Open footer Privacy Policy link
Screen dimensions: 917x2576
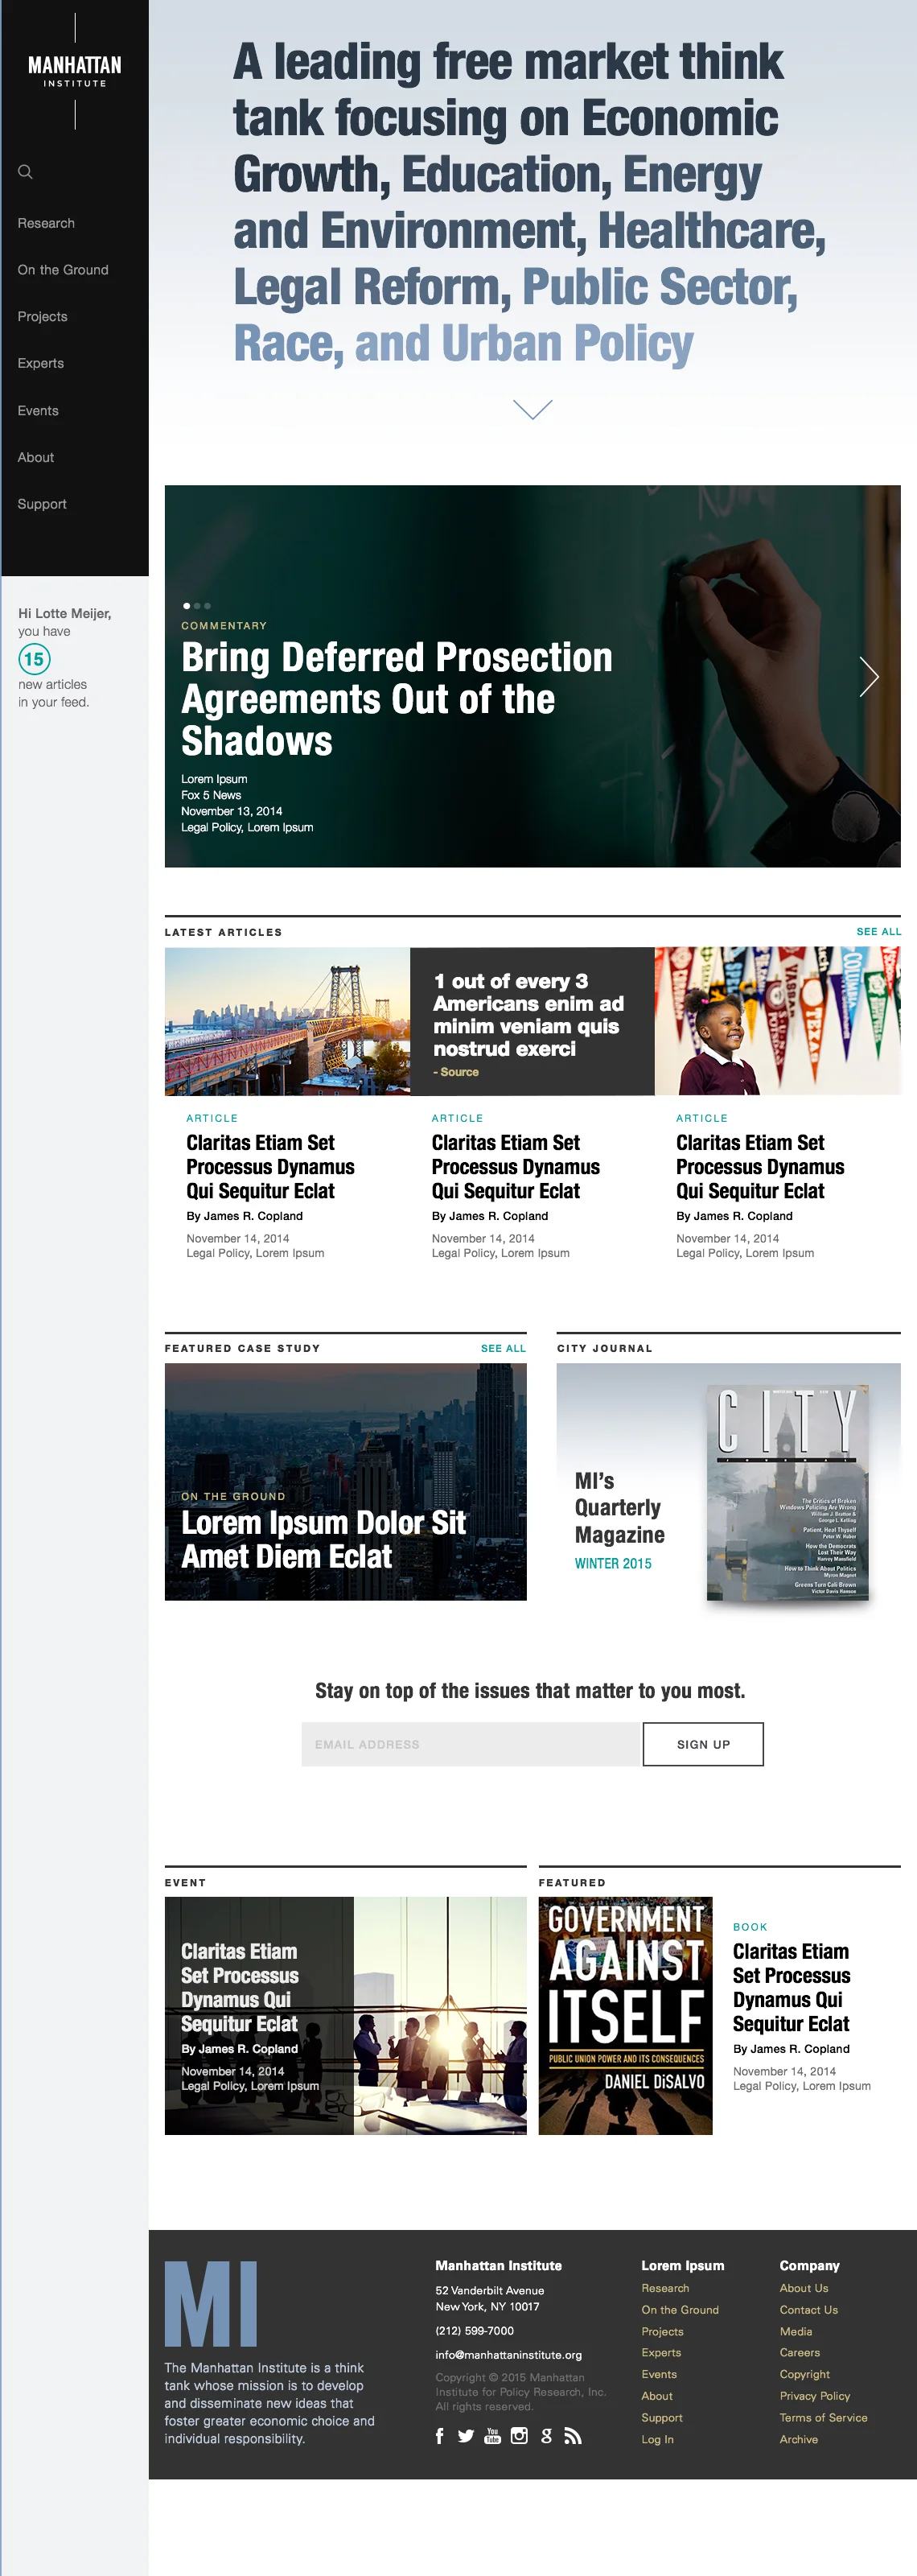815,2396
